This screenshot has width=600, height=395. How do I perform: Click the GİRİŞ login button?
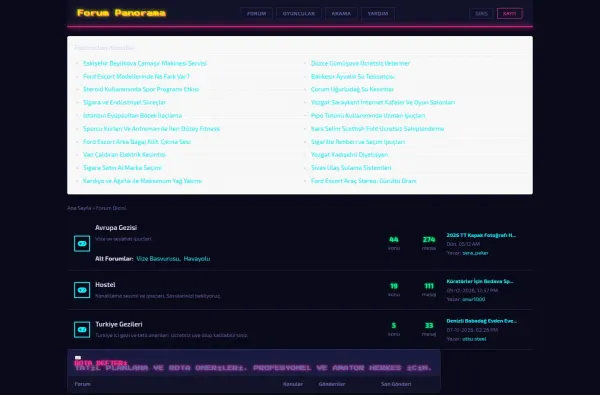point(481,13)
